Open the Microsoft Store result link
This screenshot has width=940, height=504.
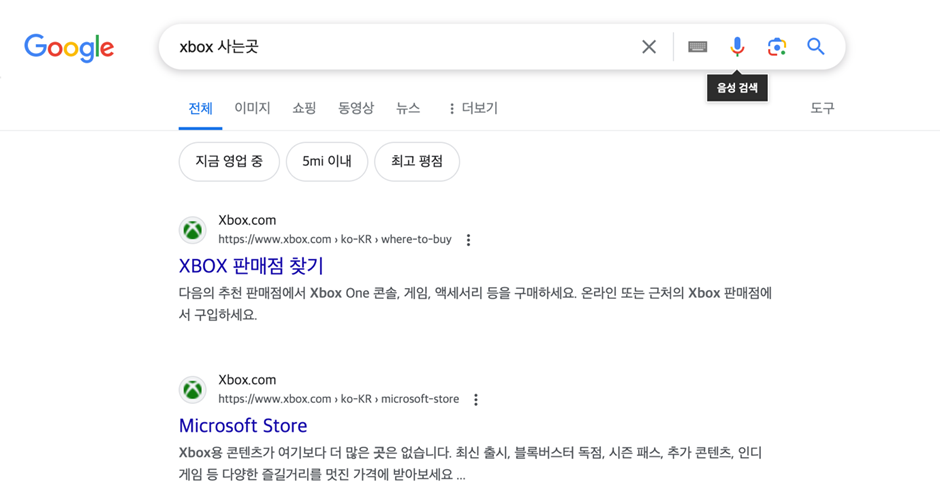[243, 426]
